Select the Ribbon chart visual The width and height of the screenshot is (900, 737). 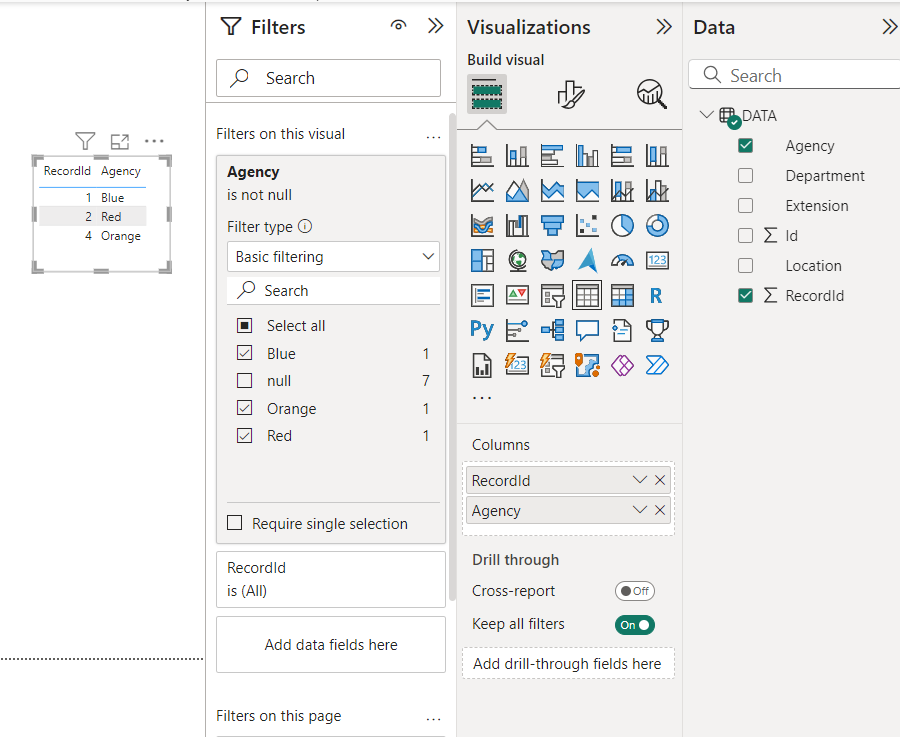pyautogui.click(x=482, y=226)
